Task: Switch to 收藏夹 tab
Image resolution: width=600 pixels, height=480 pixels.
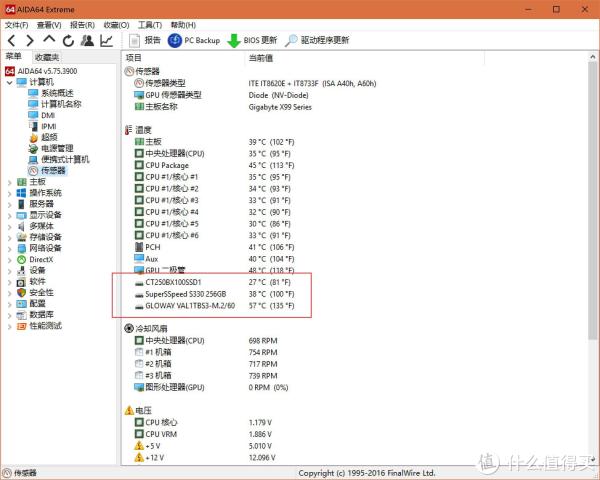Action: (x=47, y=57)
